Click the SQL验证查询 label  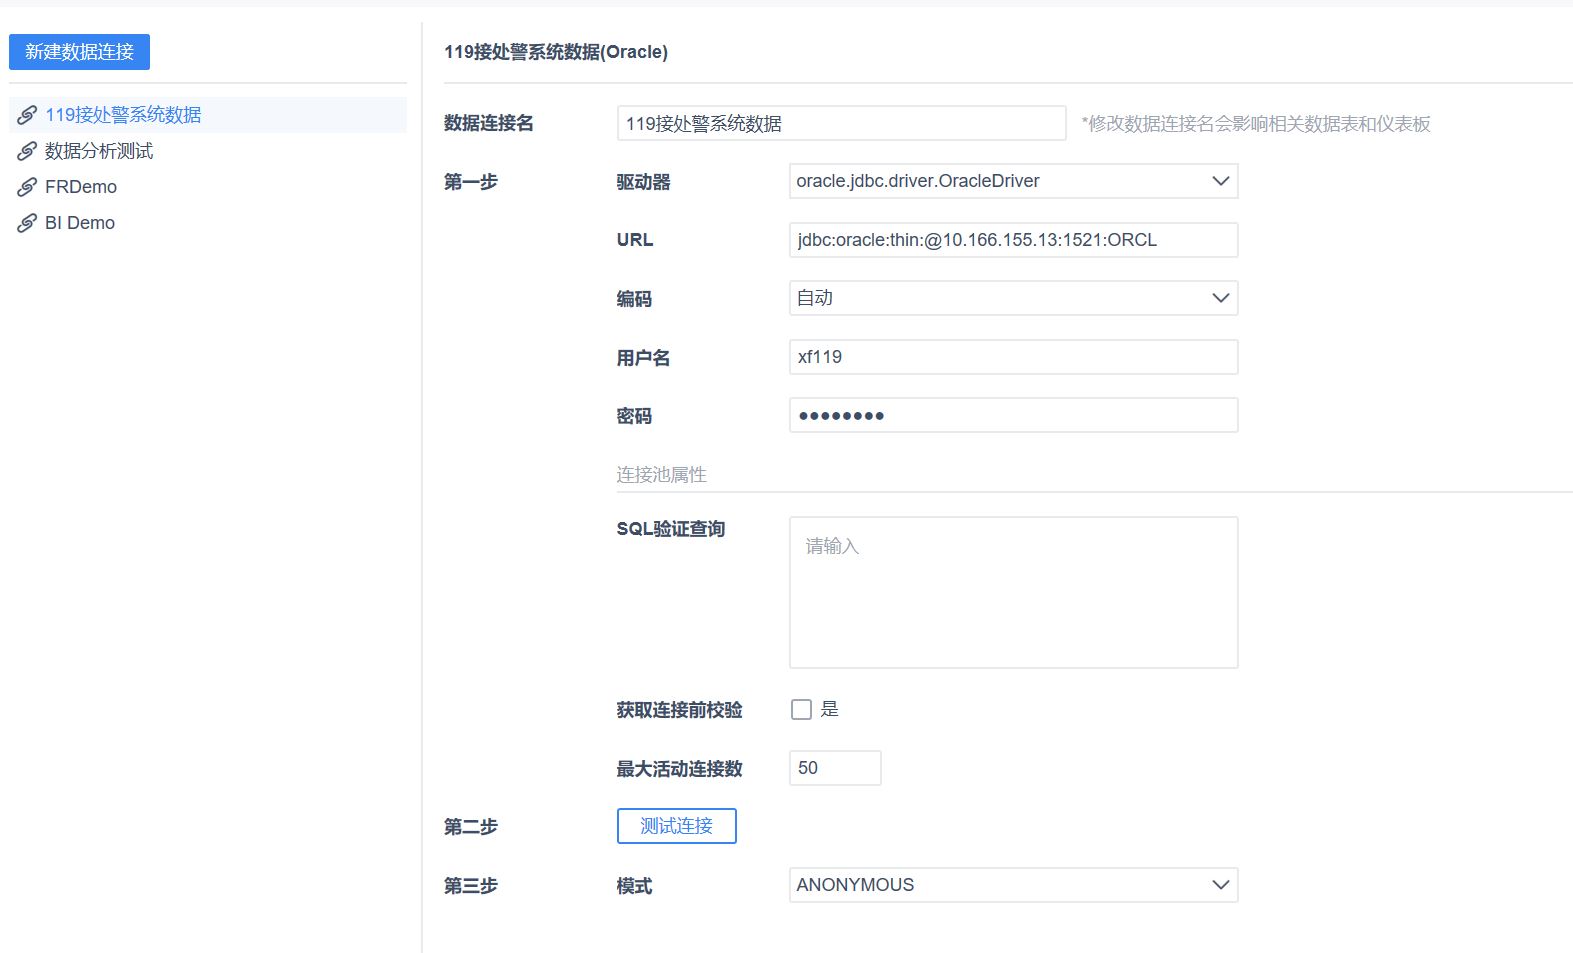click(x=671, y=529)
